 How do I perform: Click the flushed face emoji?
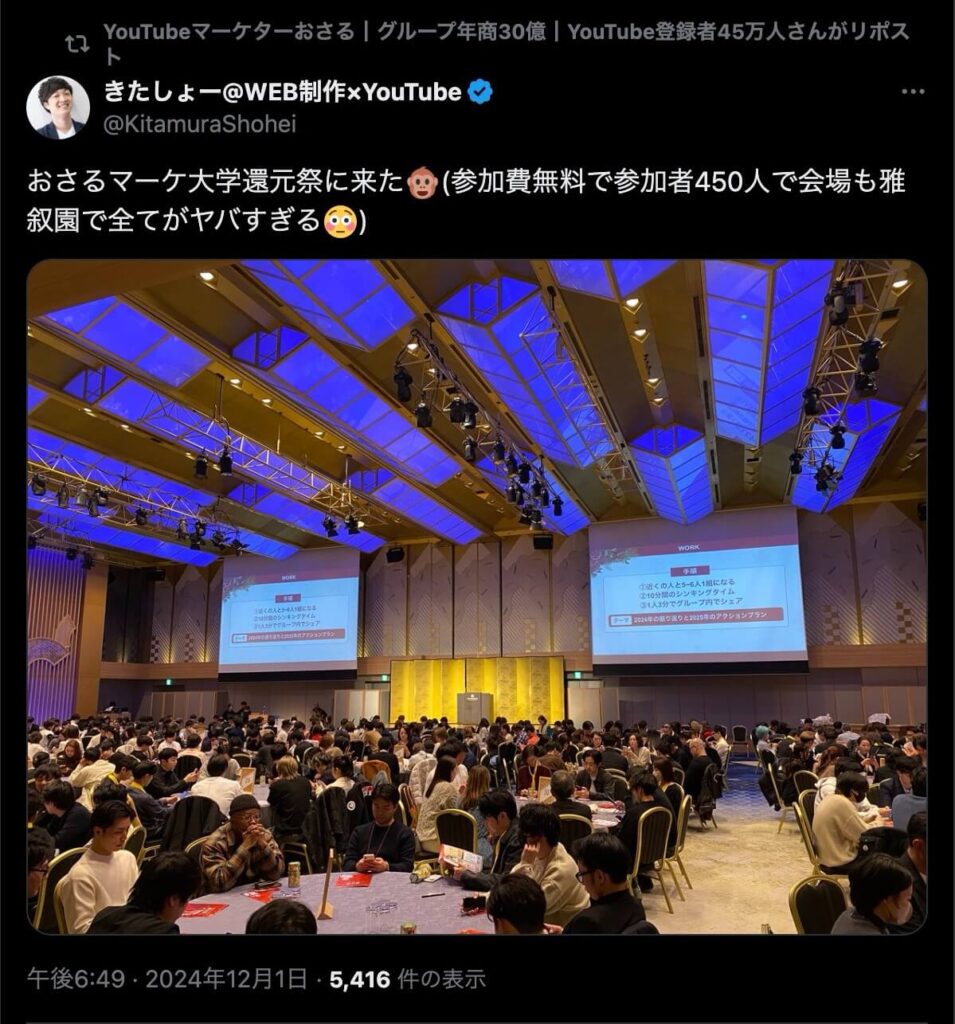click(x=339, y=221)
